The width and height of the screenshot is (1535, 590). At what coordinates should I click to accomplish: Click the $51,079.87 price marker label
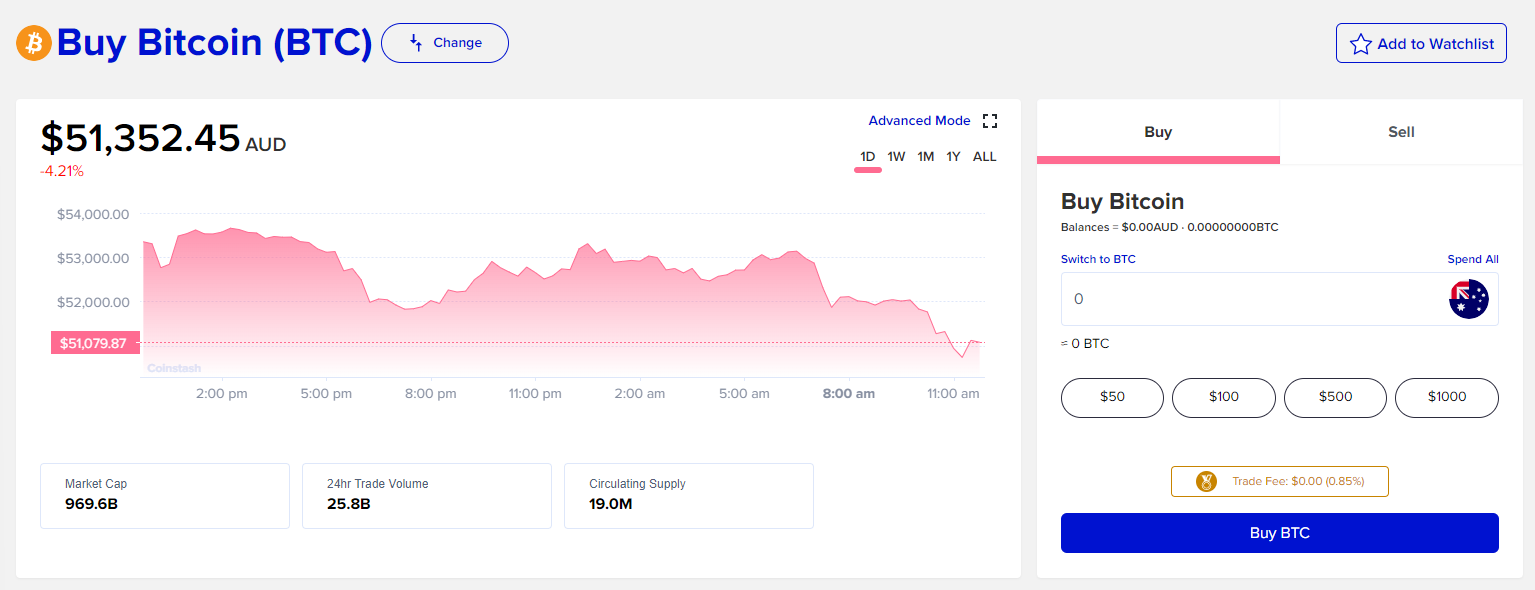pos(93,343)
